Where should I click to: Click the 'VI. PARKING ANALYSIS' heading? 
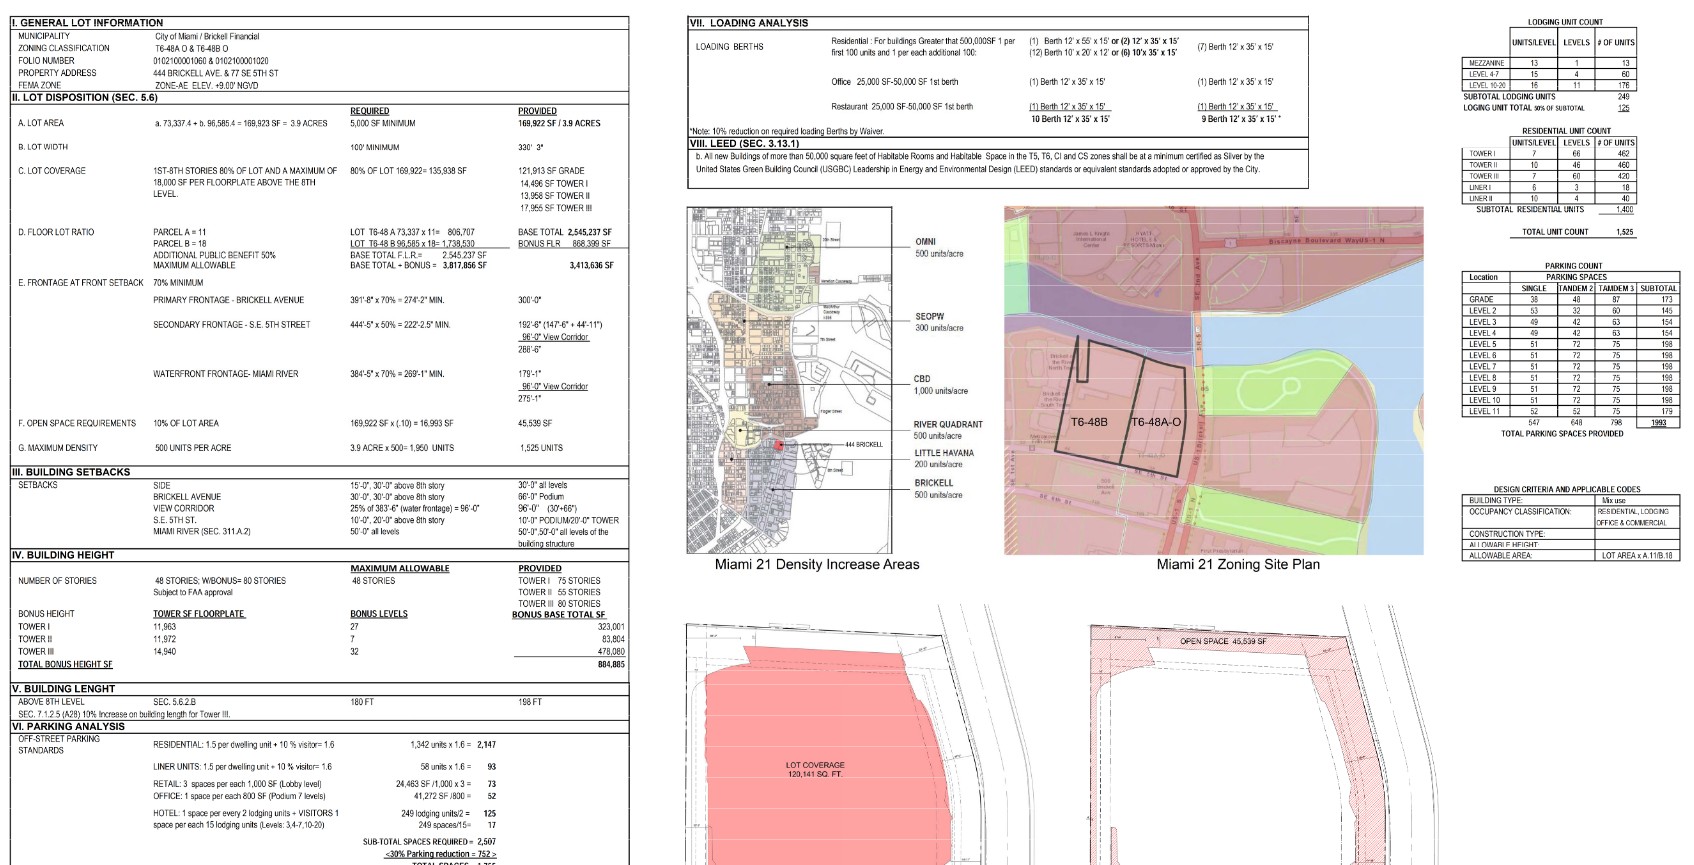click(68, 727)
